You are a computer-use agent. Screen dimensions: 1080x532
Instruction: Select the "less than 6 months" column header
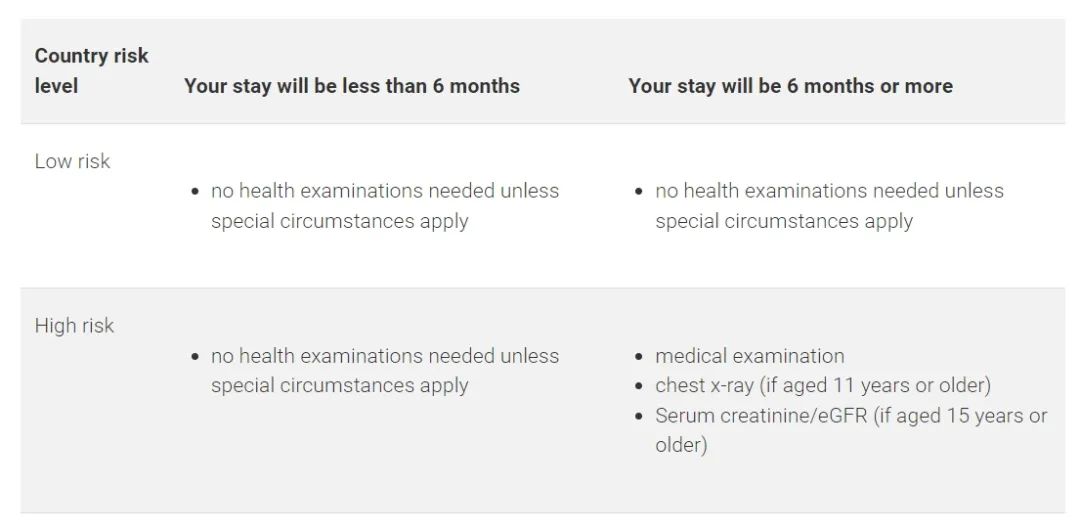tap(351, 86)
